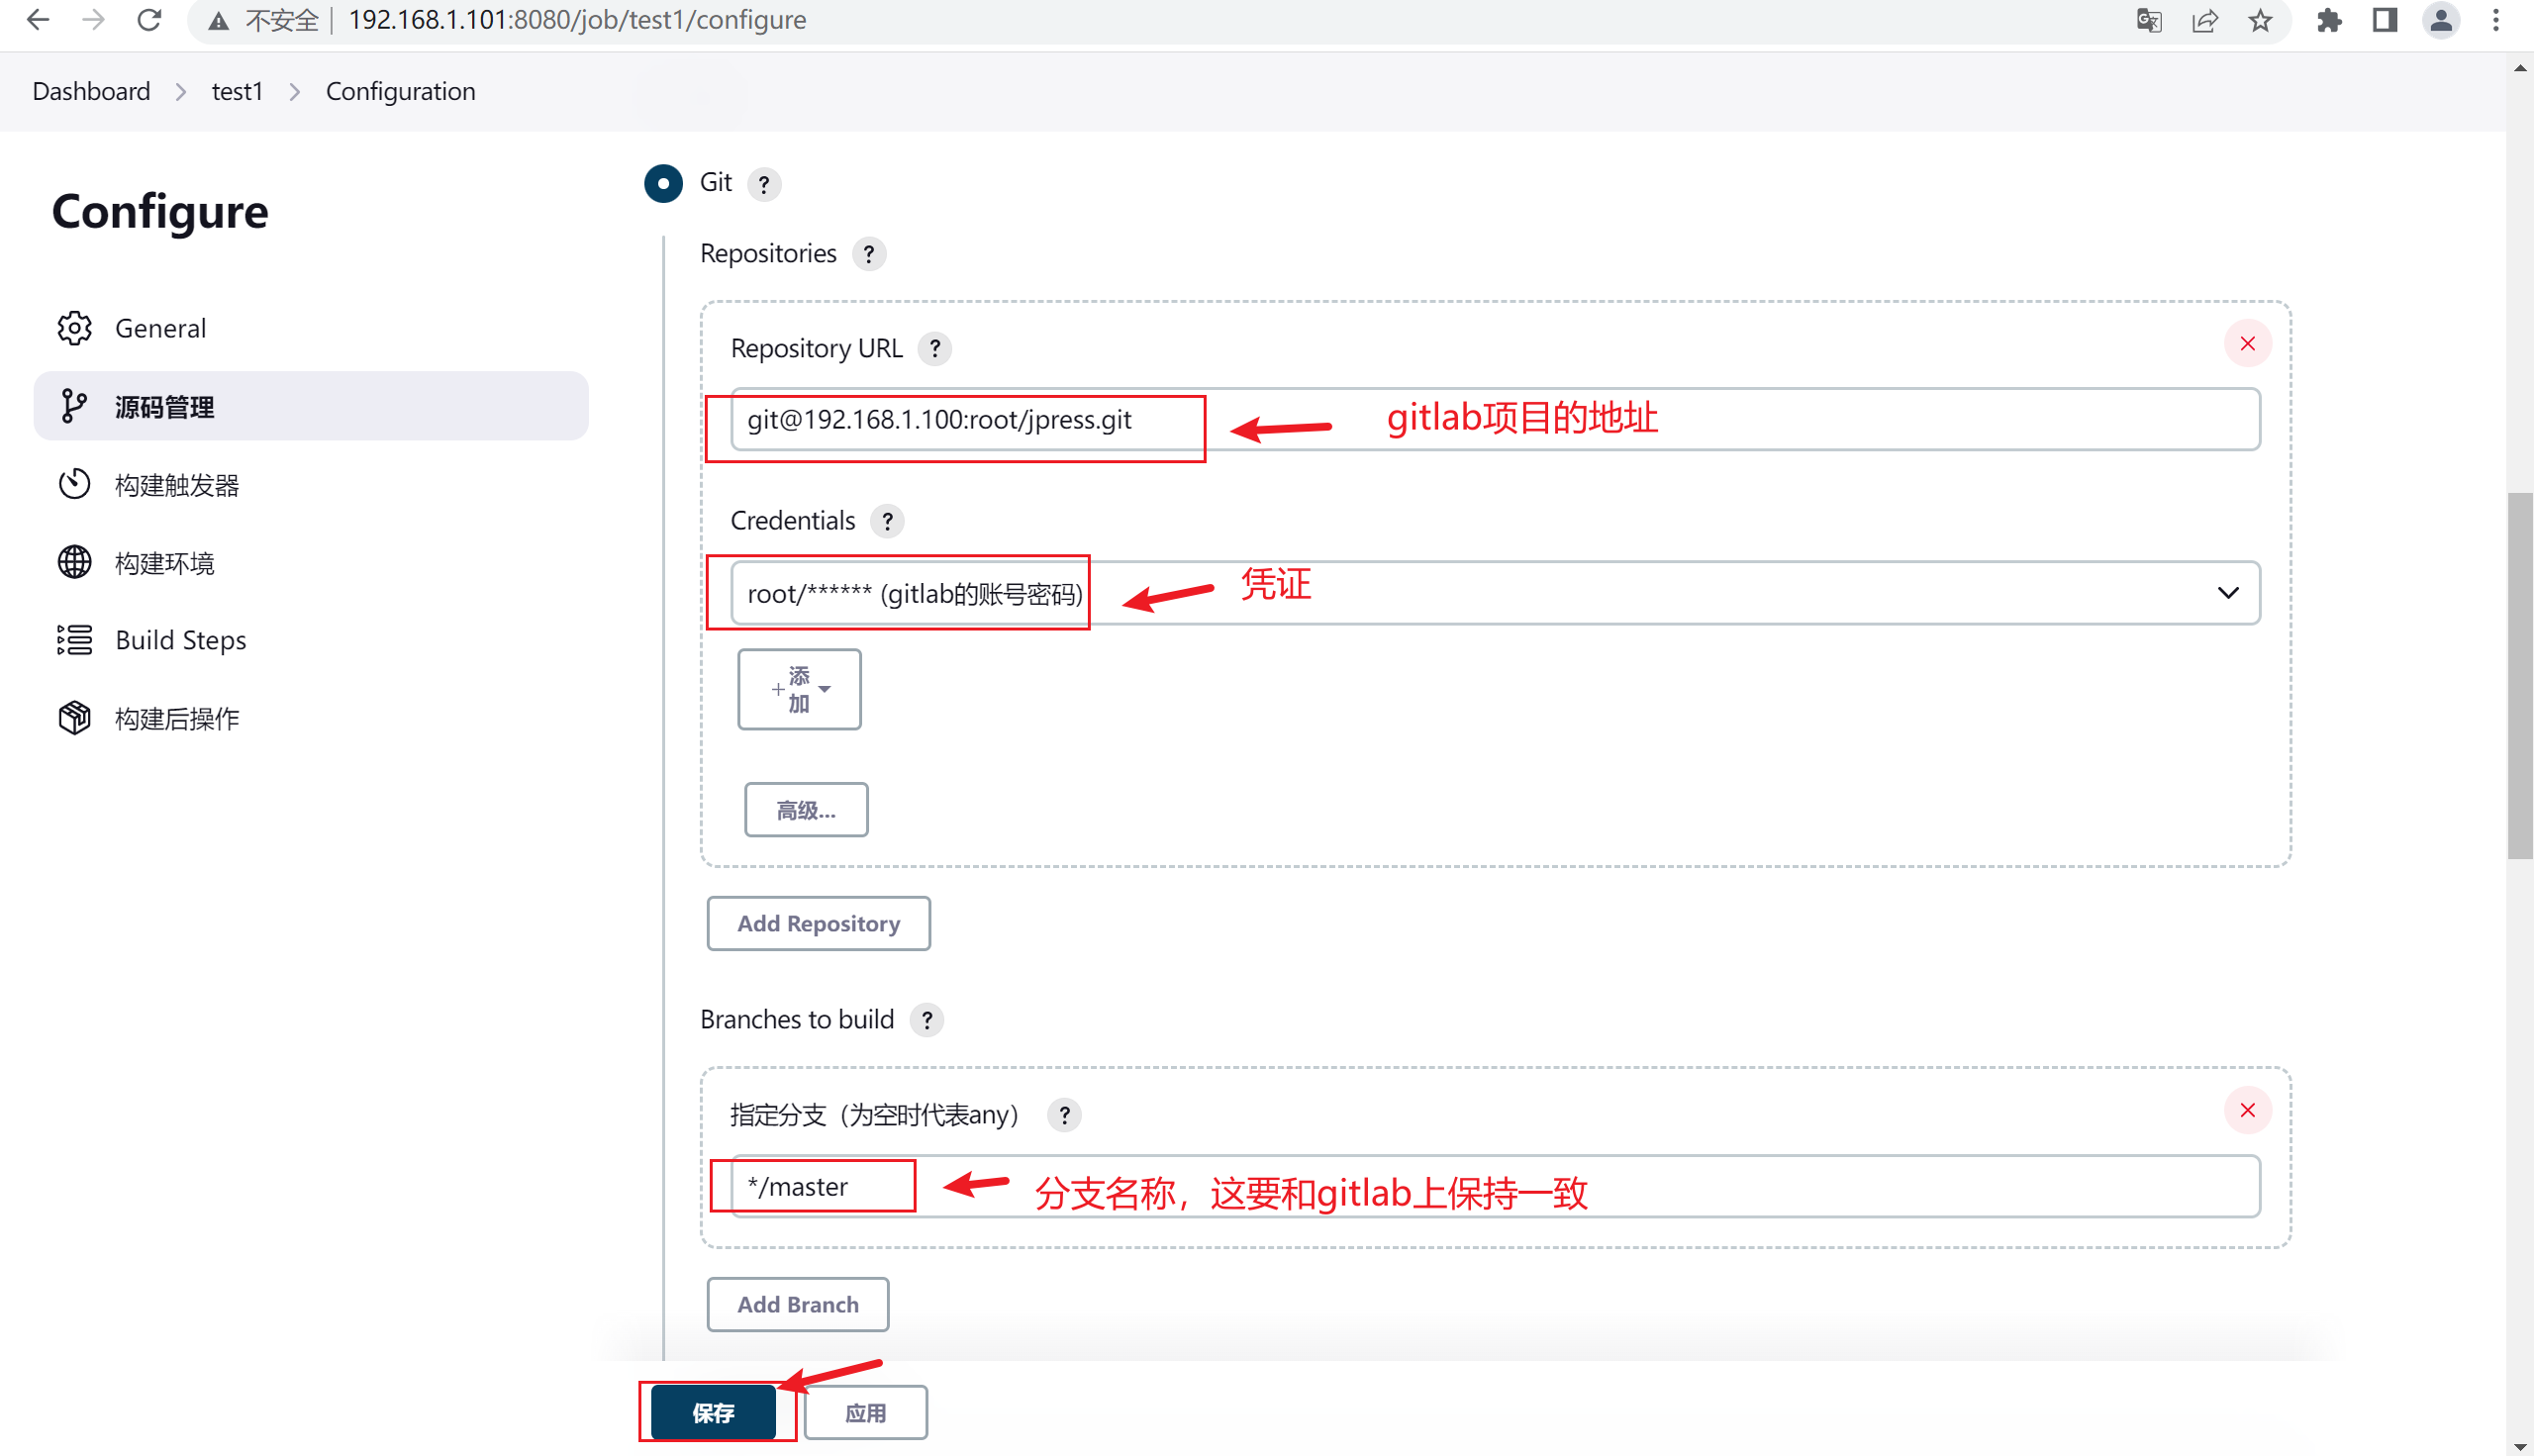
Task: Click the Repository URL input field
Action: pos(1495,420)
